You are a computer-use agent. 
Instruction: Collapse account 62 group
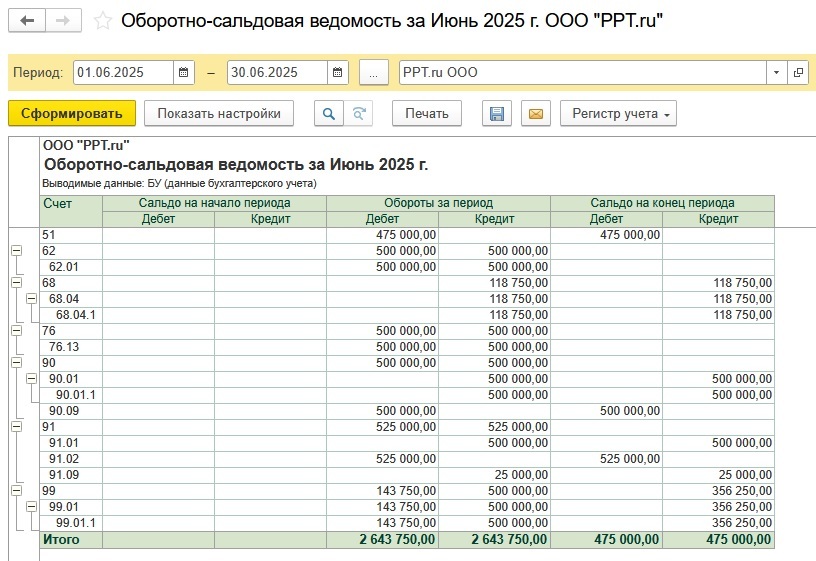17,251
